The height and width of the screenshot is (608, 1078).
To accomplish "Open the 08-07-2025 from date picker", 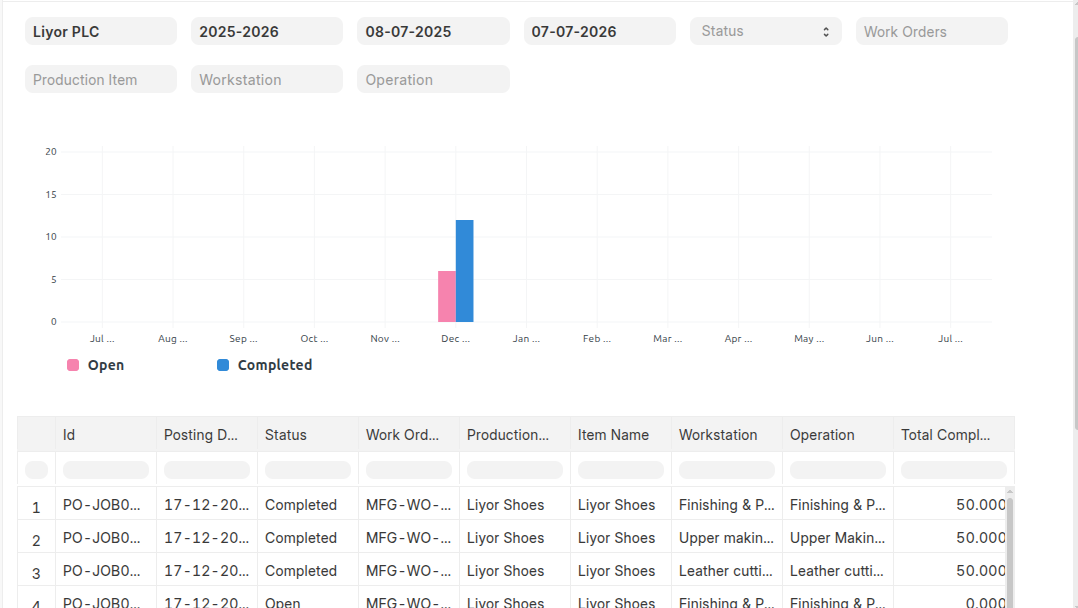I will coord(433,31).
